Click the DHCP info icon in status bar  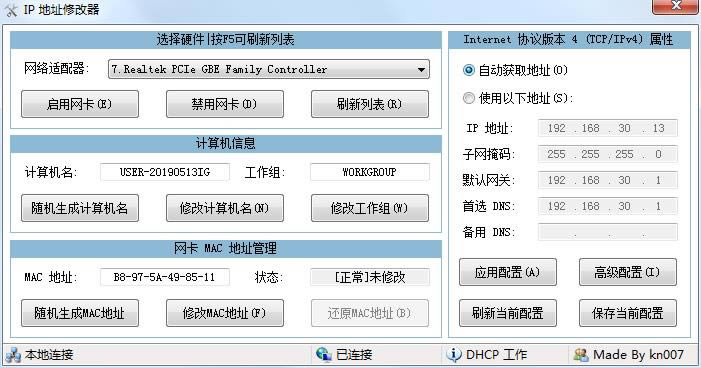[453, 355]
